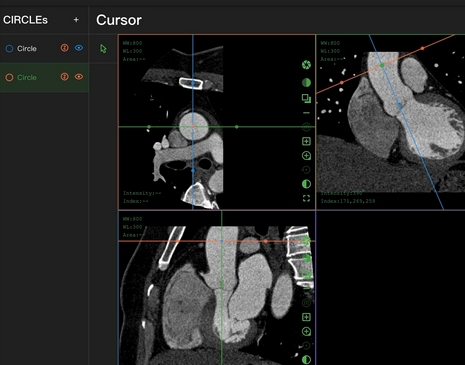Click the left orange line handle in the bottom view

tap(178, 241)
